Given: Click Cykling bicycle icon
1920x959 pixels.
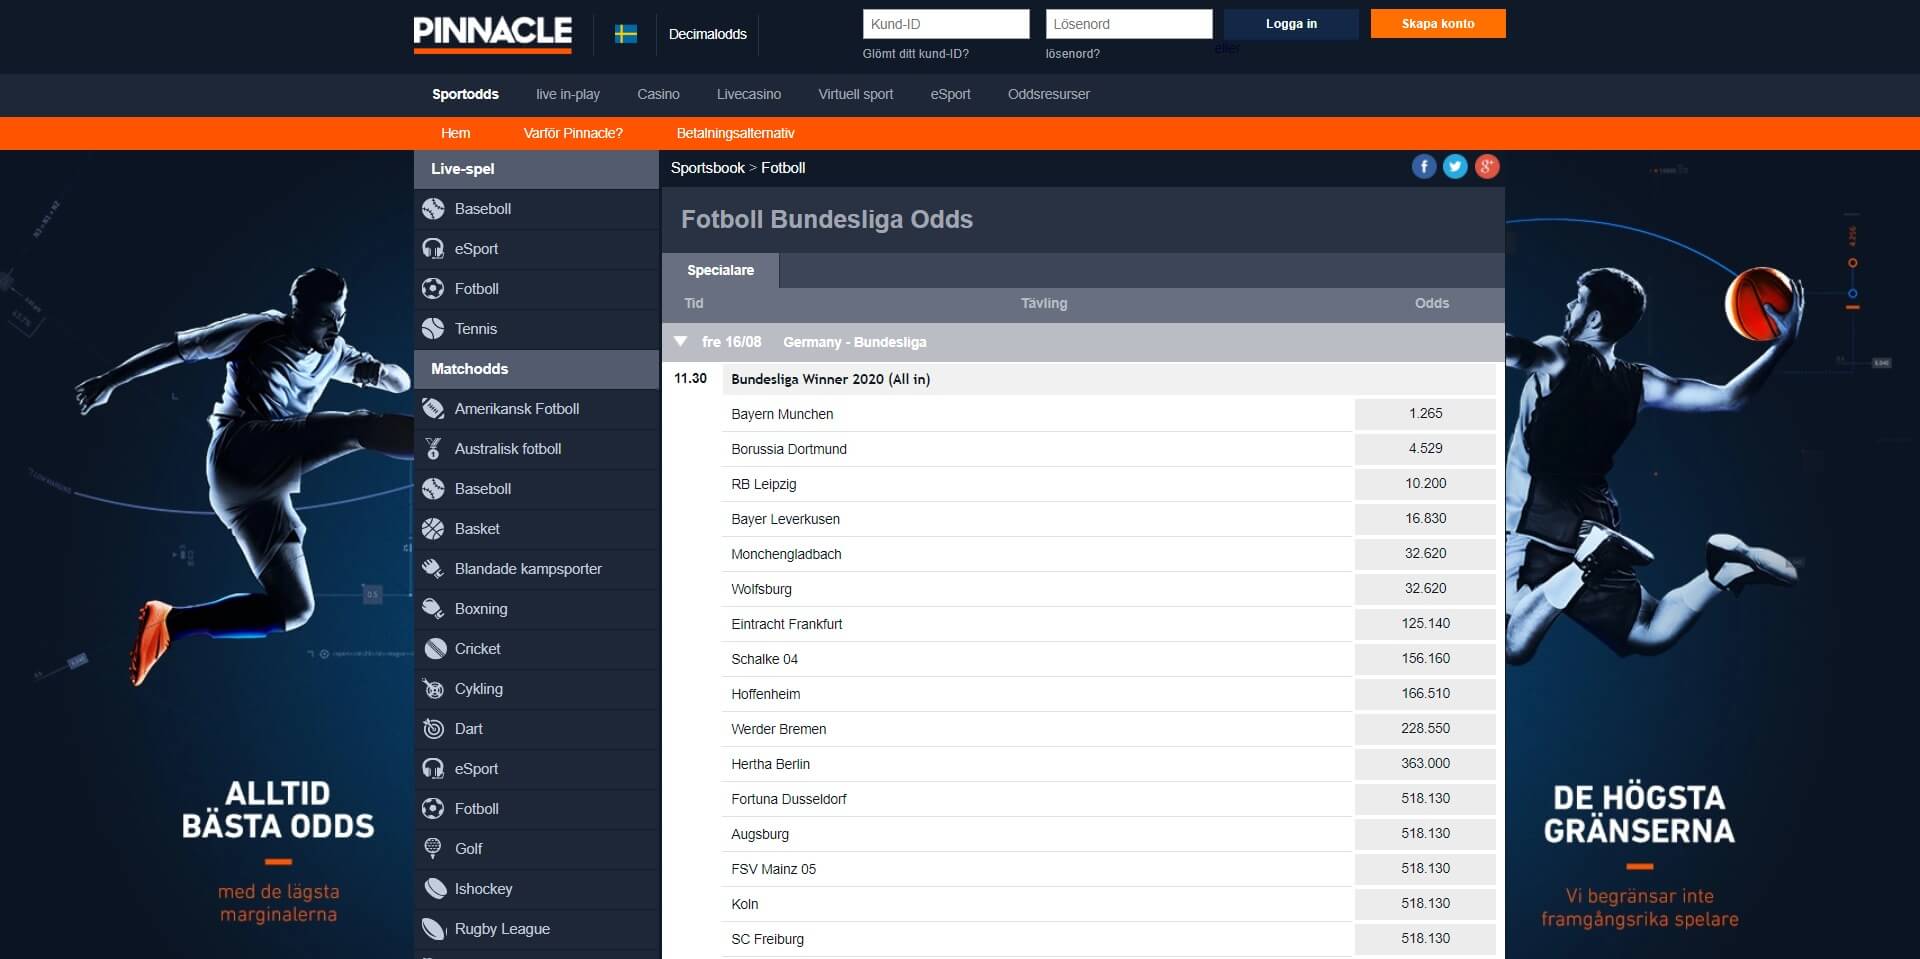Looking at the screenshot, I should tap(433, 689).
